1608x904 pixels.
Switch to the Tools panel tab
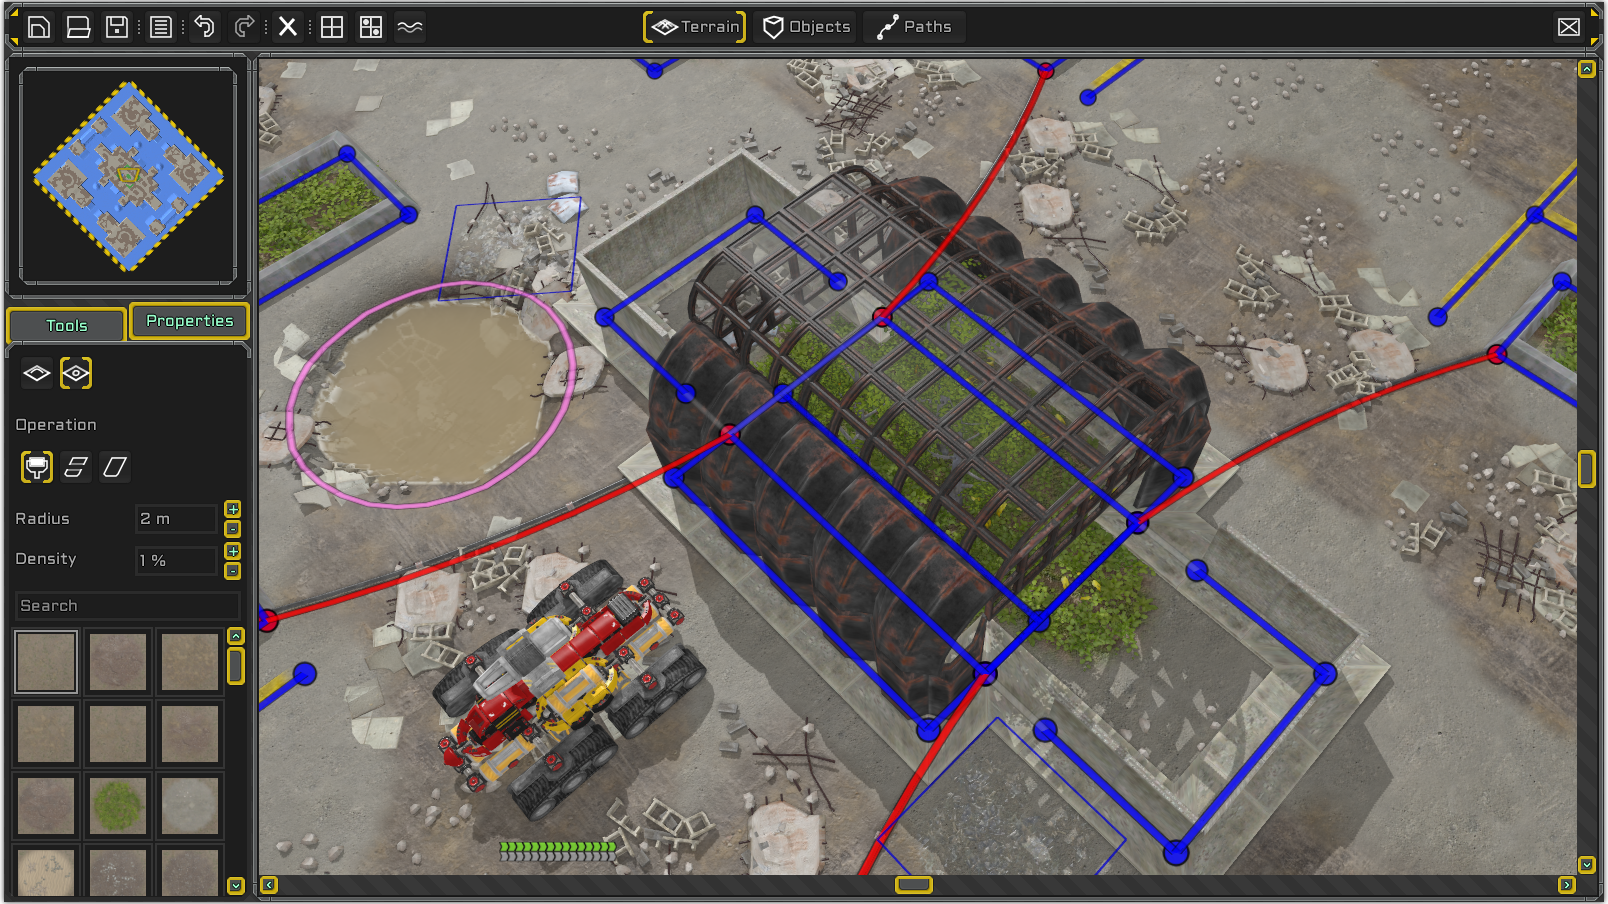[x=67, y=325]
